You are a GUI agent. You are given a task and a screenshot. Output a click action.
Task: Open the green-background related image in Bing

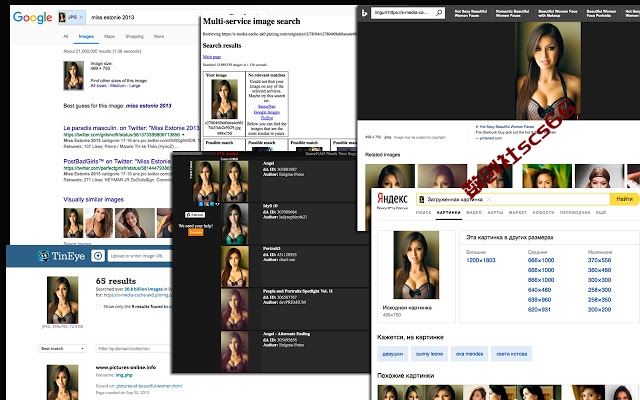[547, 176]
